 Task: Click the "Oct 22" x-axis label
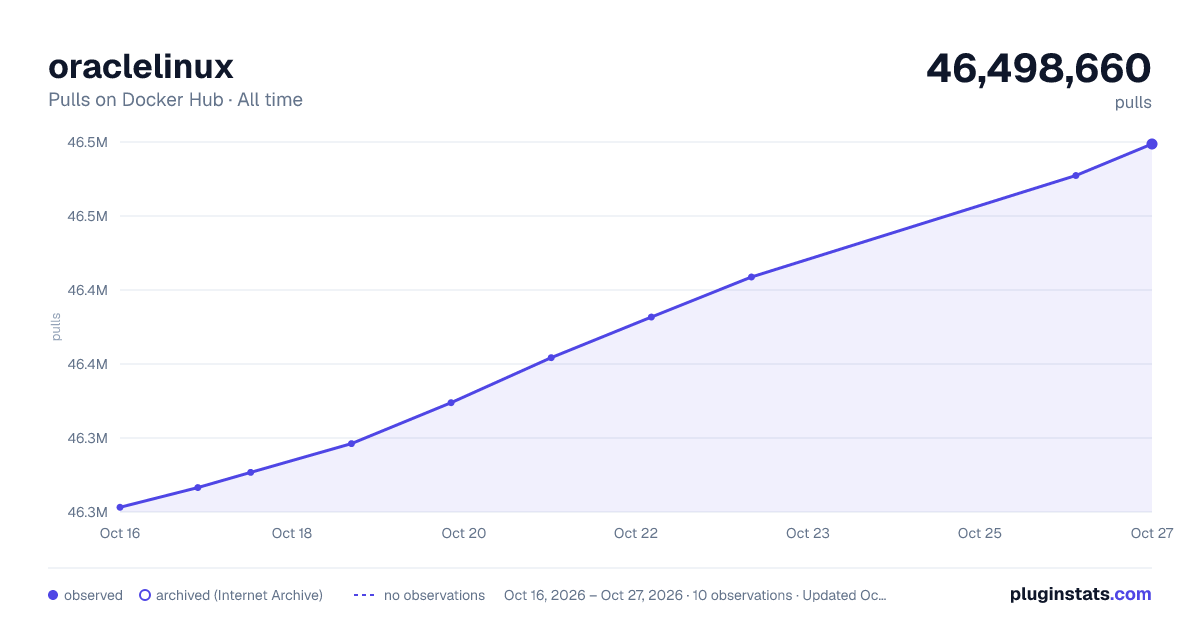point(636,533)
